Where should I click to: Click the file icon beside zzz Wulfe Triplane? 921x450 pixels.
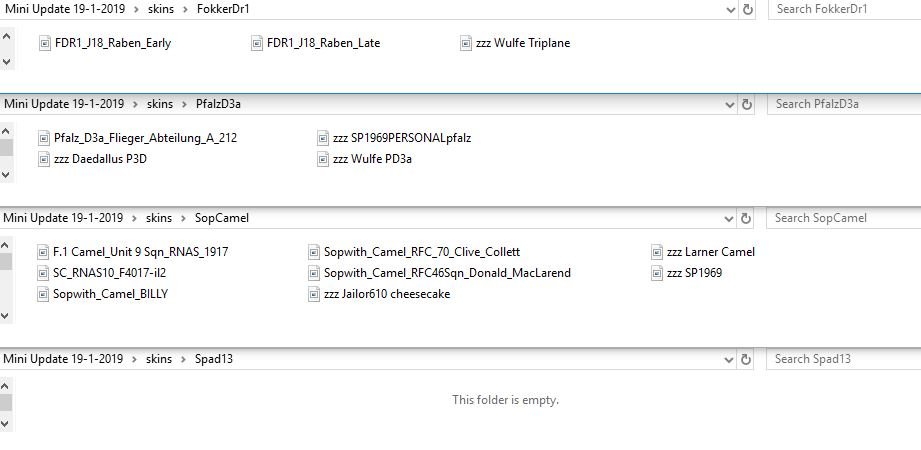pyautogui.click(x=466, y=43)
